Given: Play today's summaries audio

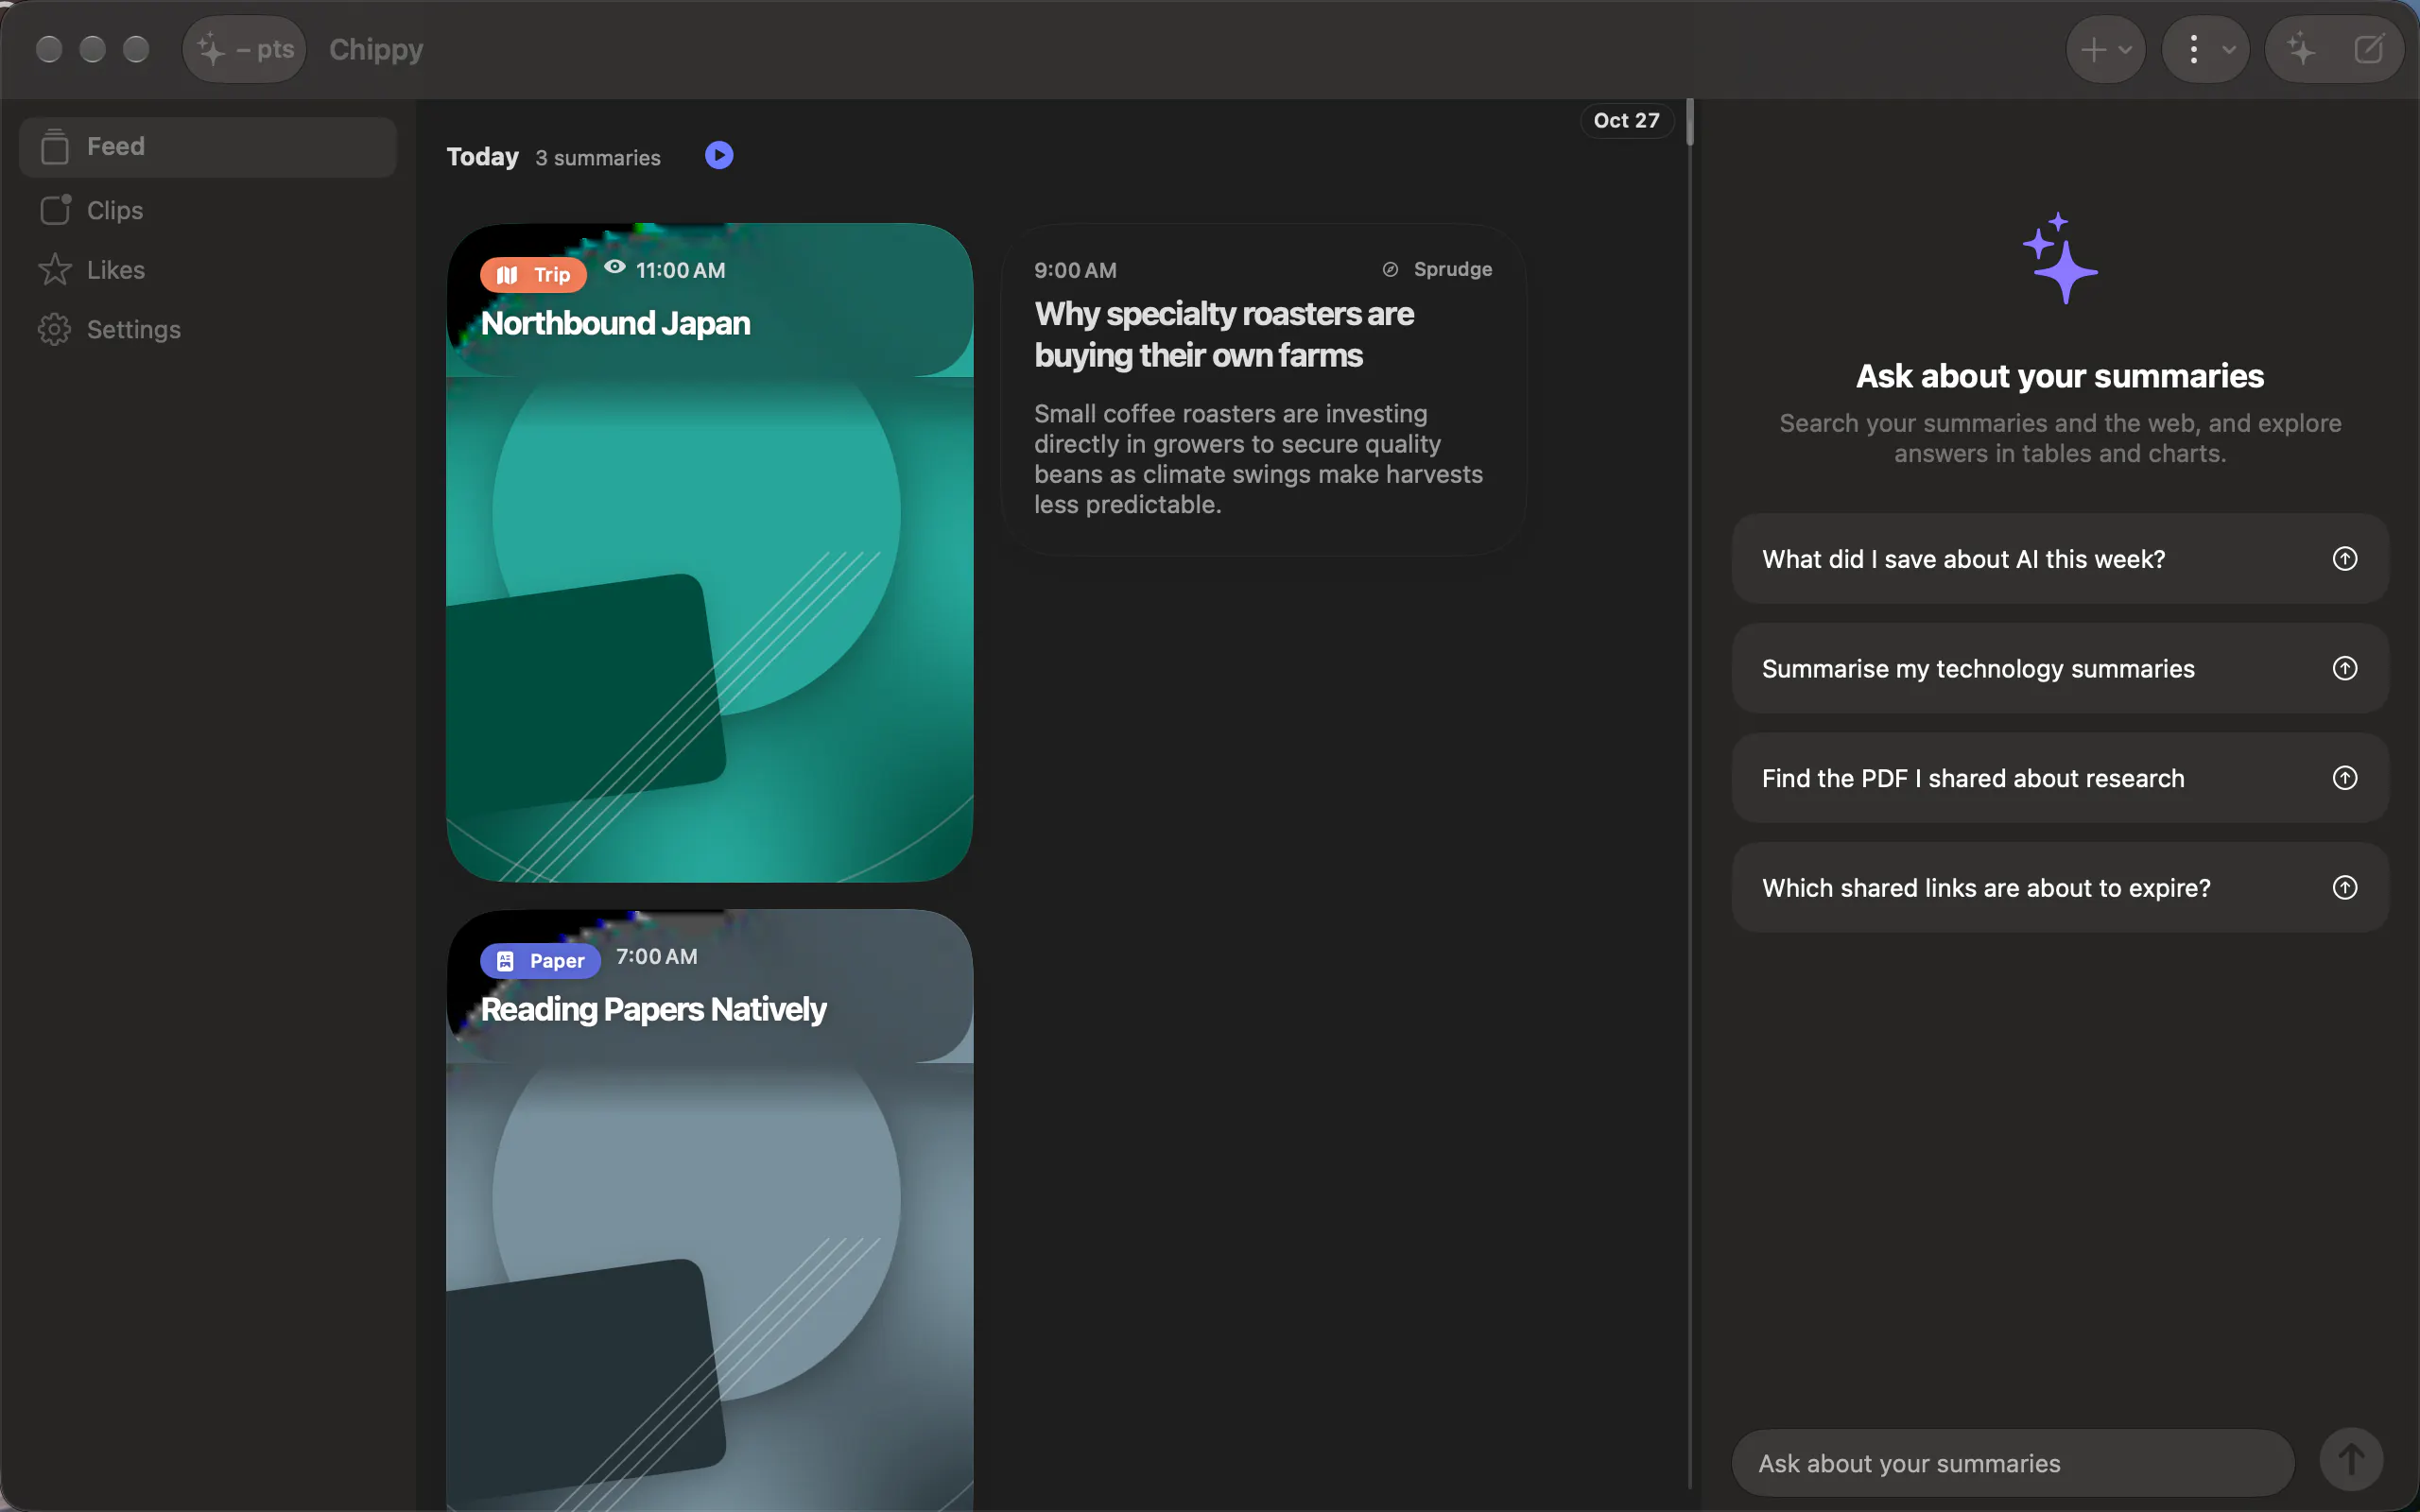Looking at the screenshot, I should pos(719,155).
